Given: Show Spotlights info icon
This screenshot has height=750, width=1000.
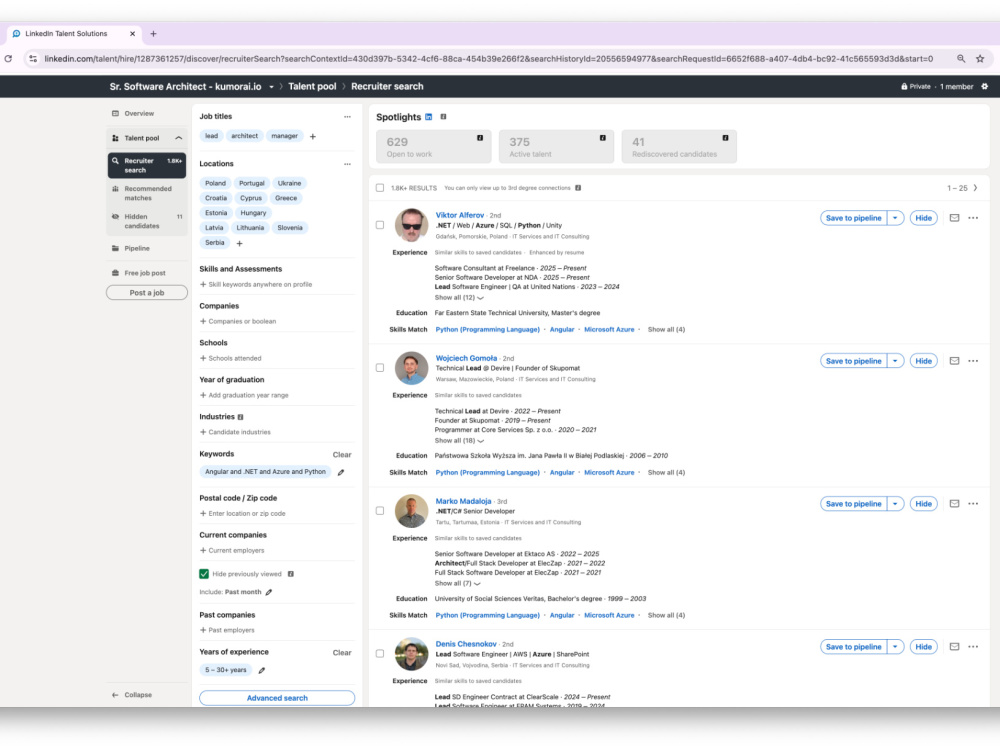Looking at the screenshot, I should pyautogui.click(x=443, y=117).
